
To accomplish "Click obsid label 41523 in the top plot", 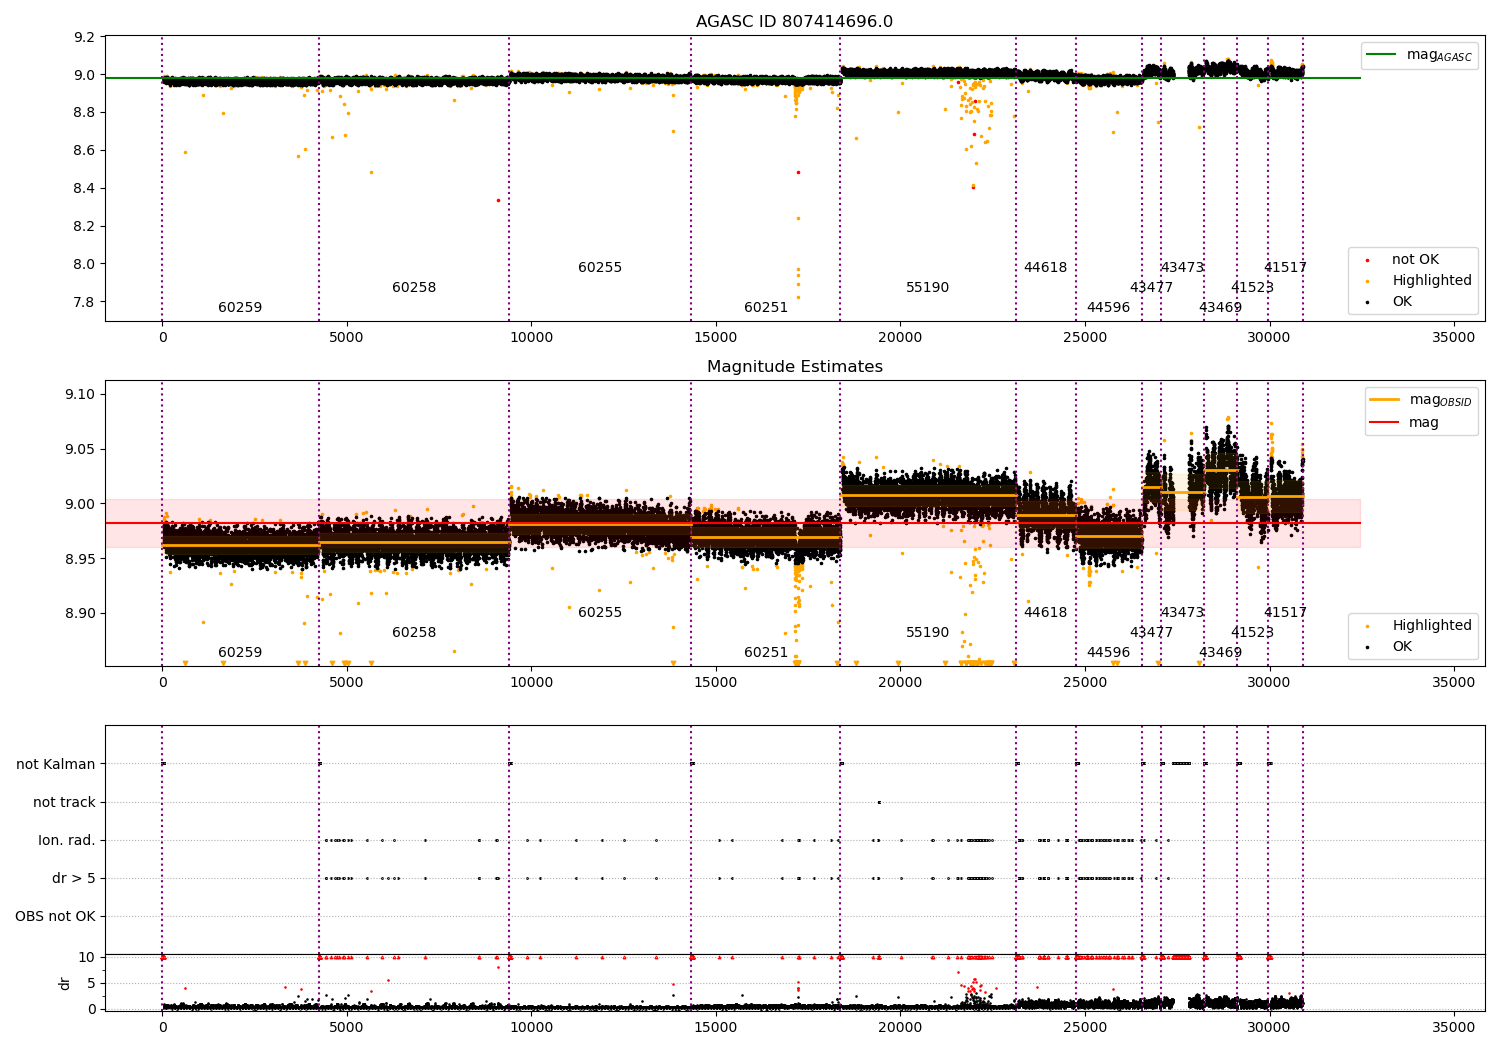I will 1252,288.
